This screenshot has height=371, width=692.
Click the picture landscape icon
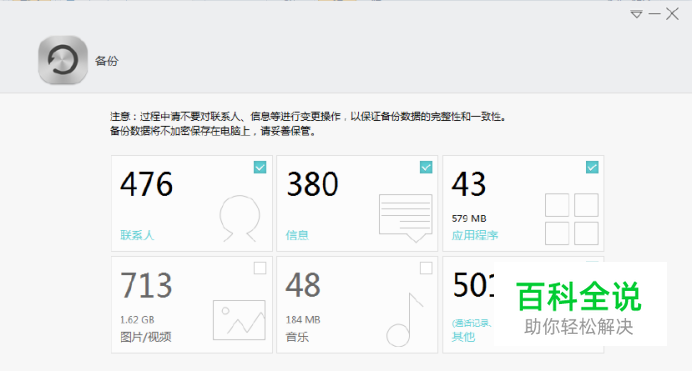point(239,320)
